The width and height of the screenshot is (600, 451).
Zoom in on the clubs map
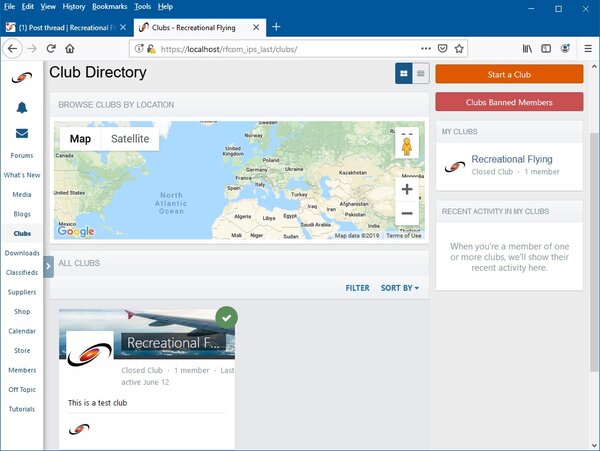pyautogui.click(x=407, y=189)
